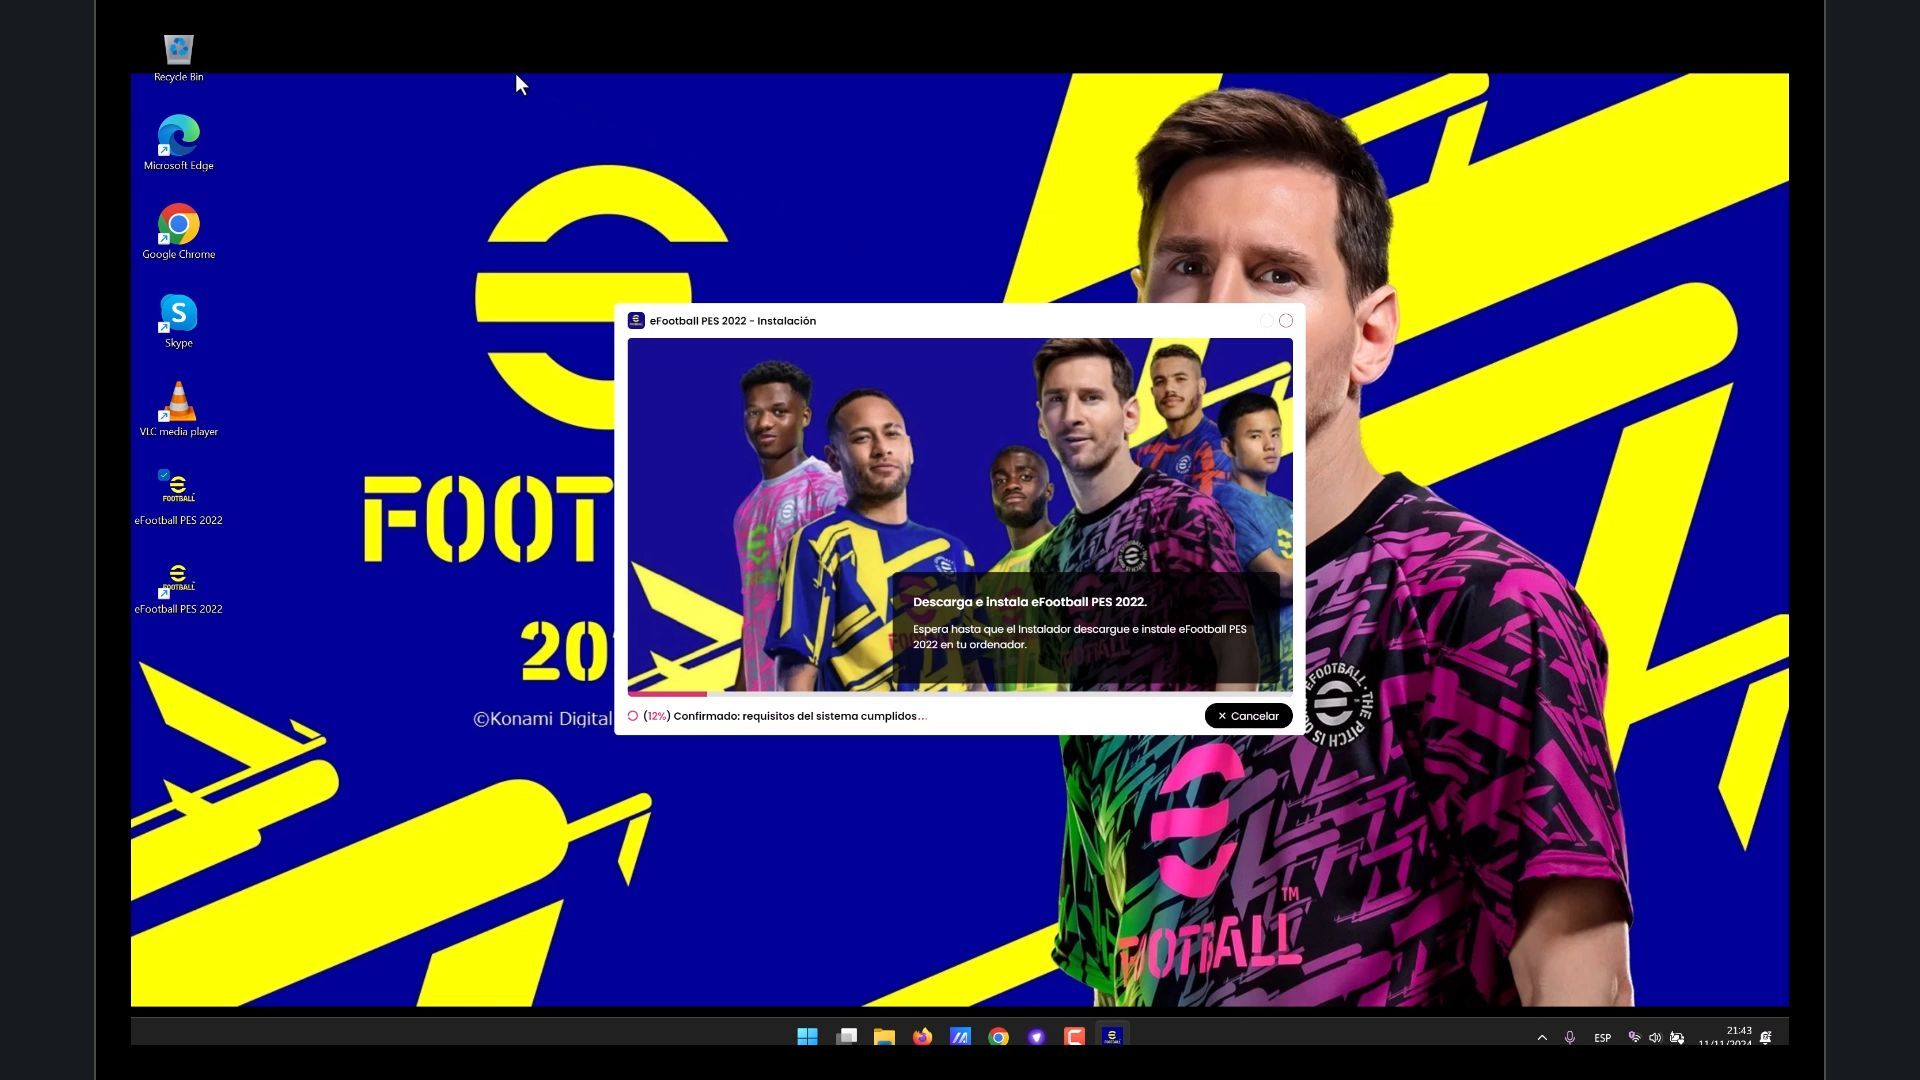Click 'Descarga e instala eFootball PES 2022.' heading
The width and height of the screenshot is (1920, 1080).
click(x=1030, y=602)
